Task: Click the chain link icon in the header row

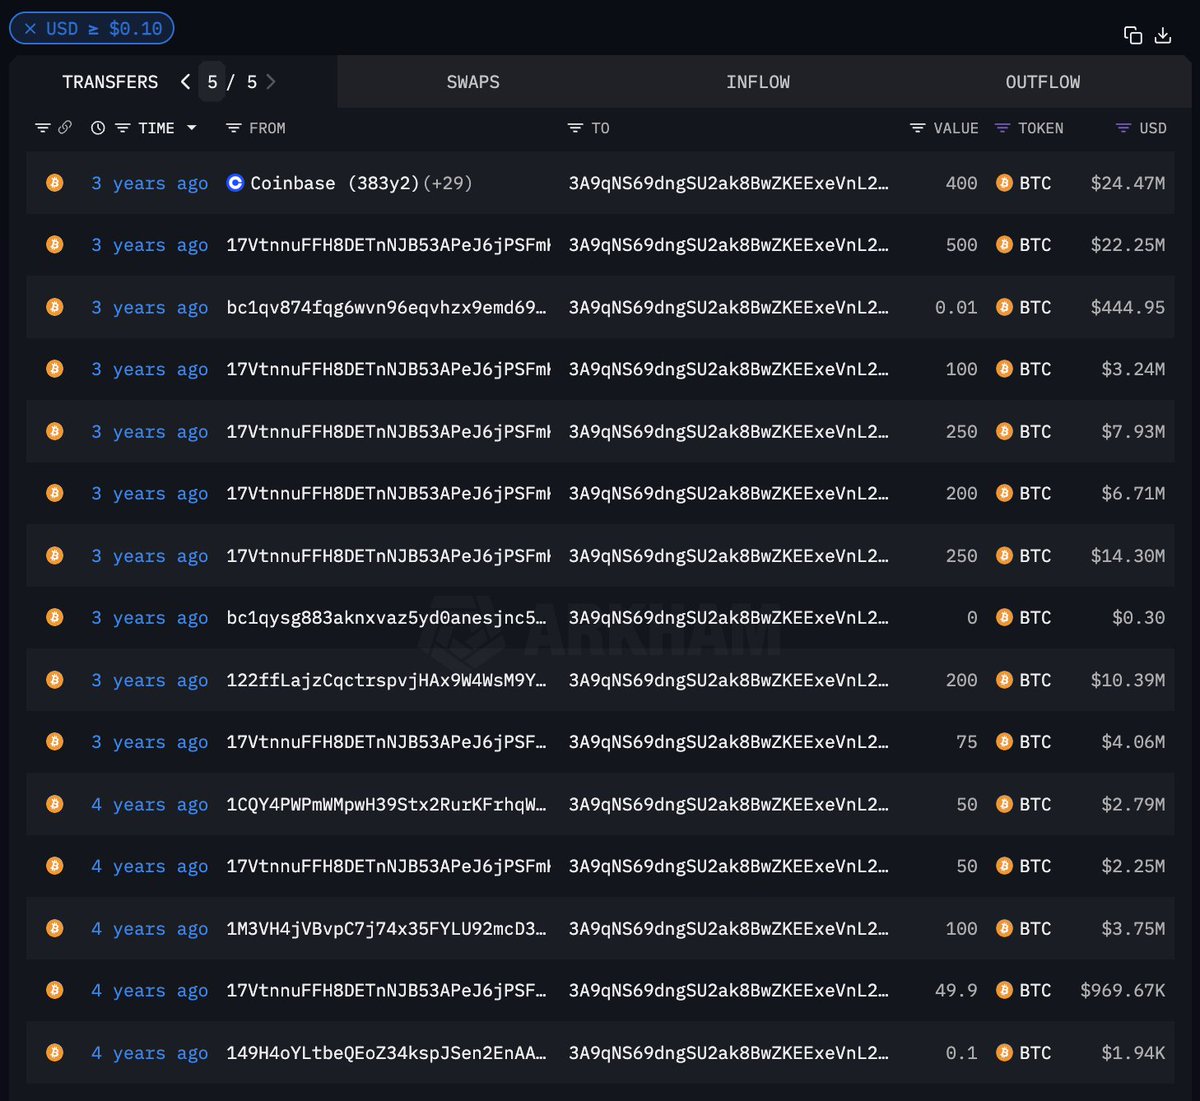Action: (x=66, y=127)
